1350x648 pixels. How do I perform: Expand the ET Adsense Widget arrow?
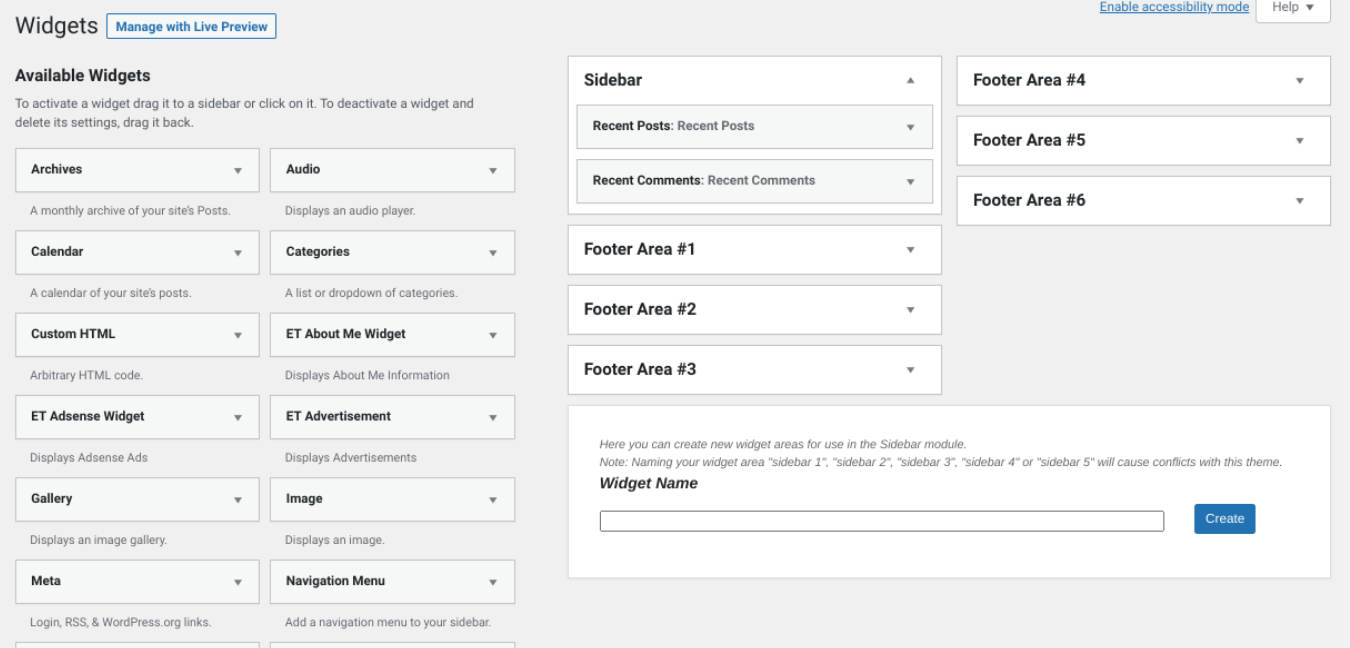coord(238,418)
